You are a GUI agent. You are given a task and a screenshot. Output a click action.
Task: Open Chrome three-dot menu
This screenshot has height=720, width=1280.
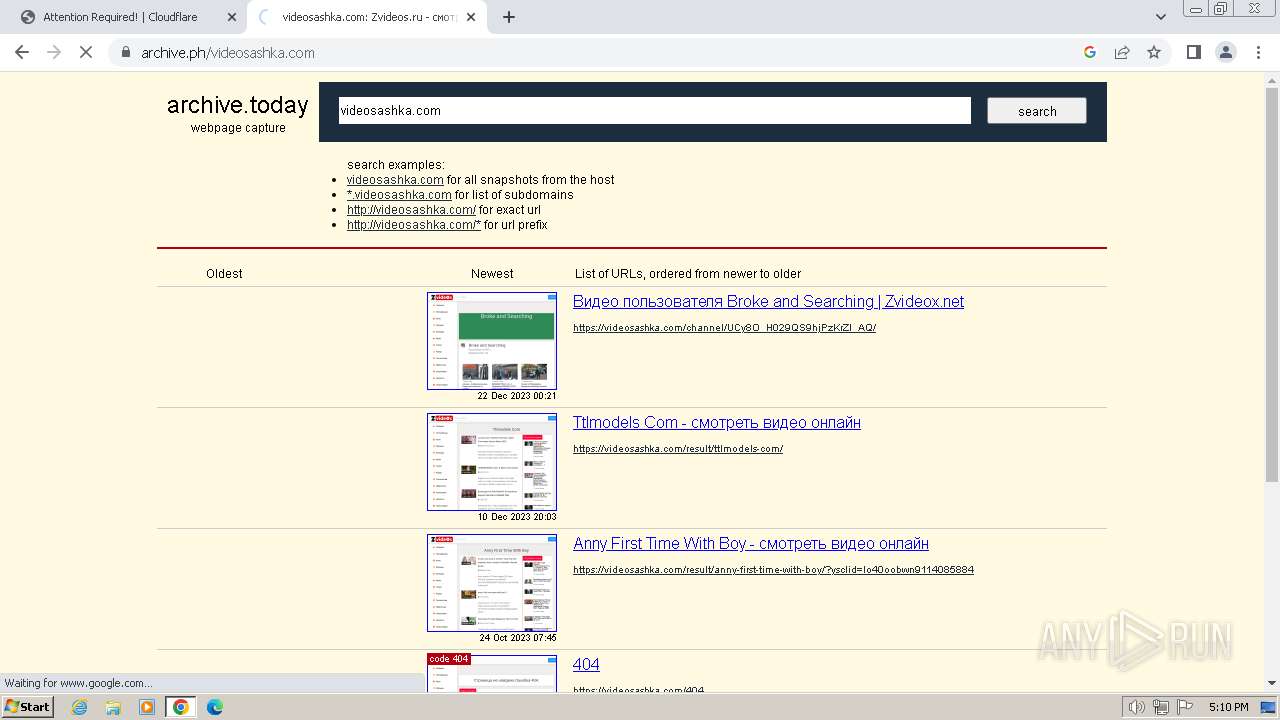pyautogui.click(x=1258, y=52)
